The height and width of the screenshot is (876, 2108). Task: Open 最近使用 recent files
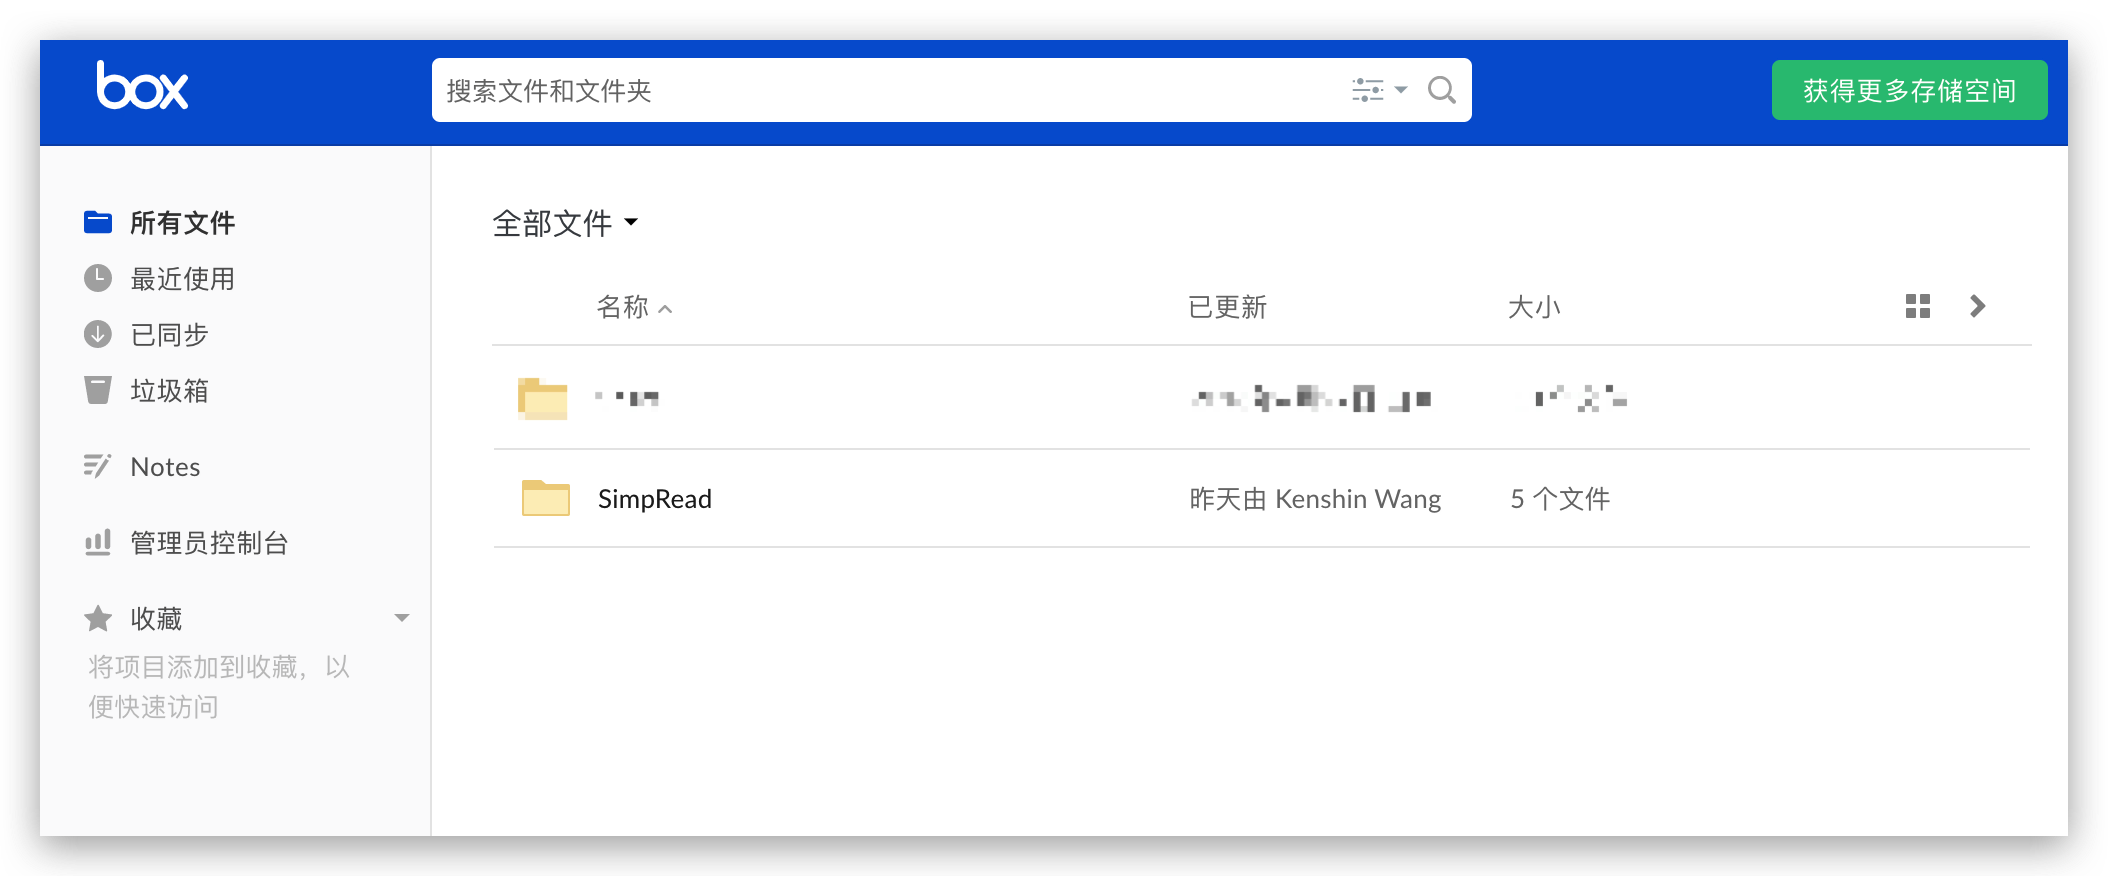click(x=182, y=279)
